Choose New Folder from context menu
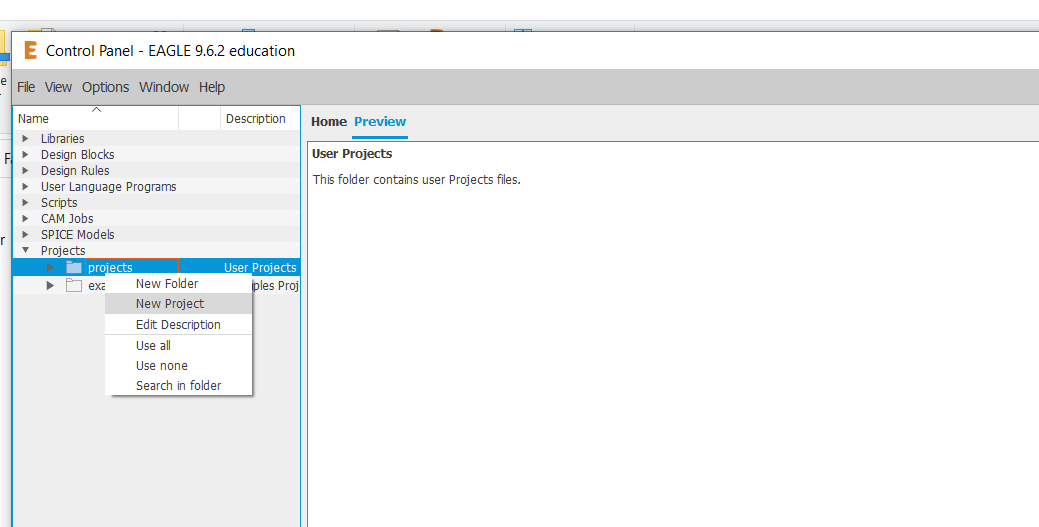 point(178,283)
